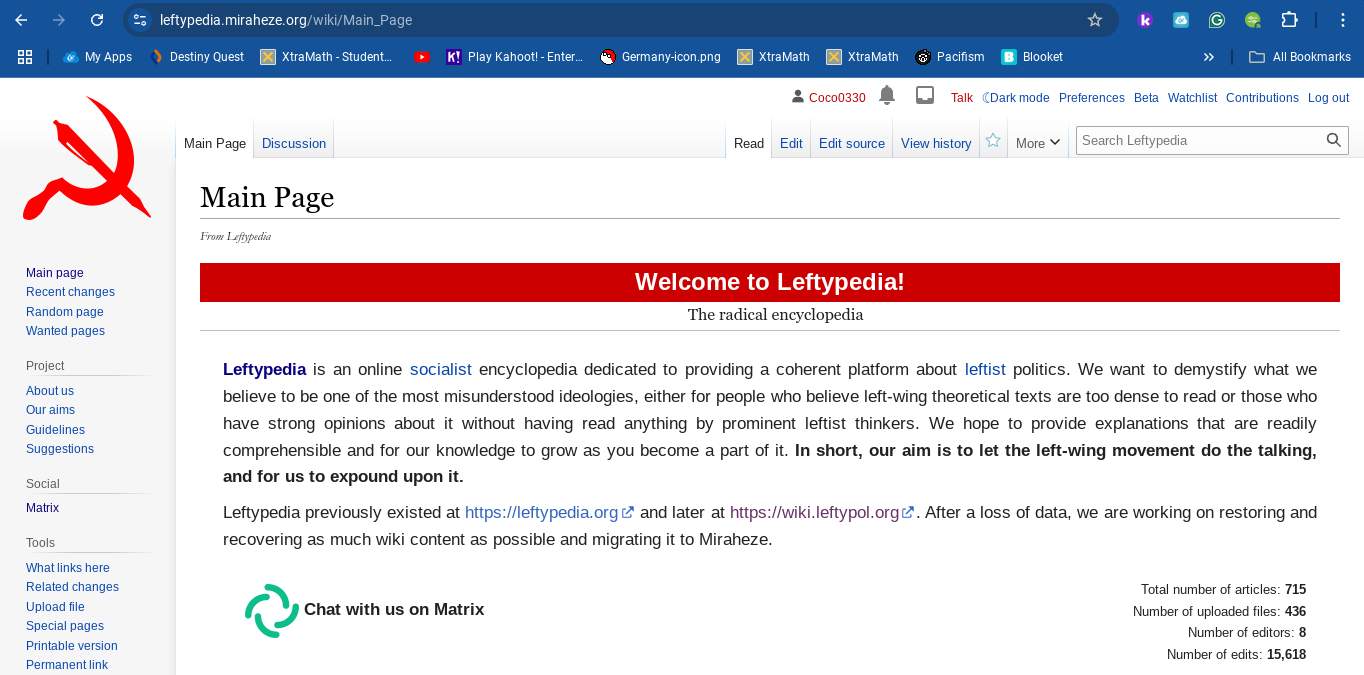
Task: Toggle Dark mode
Action: click(1016, 98)
